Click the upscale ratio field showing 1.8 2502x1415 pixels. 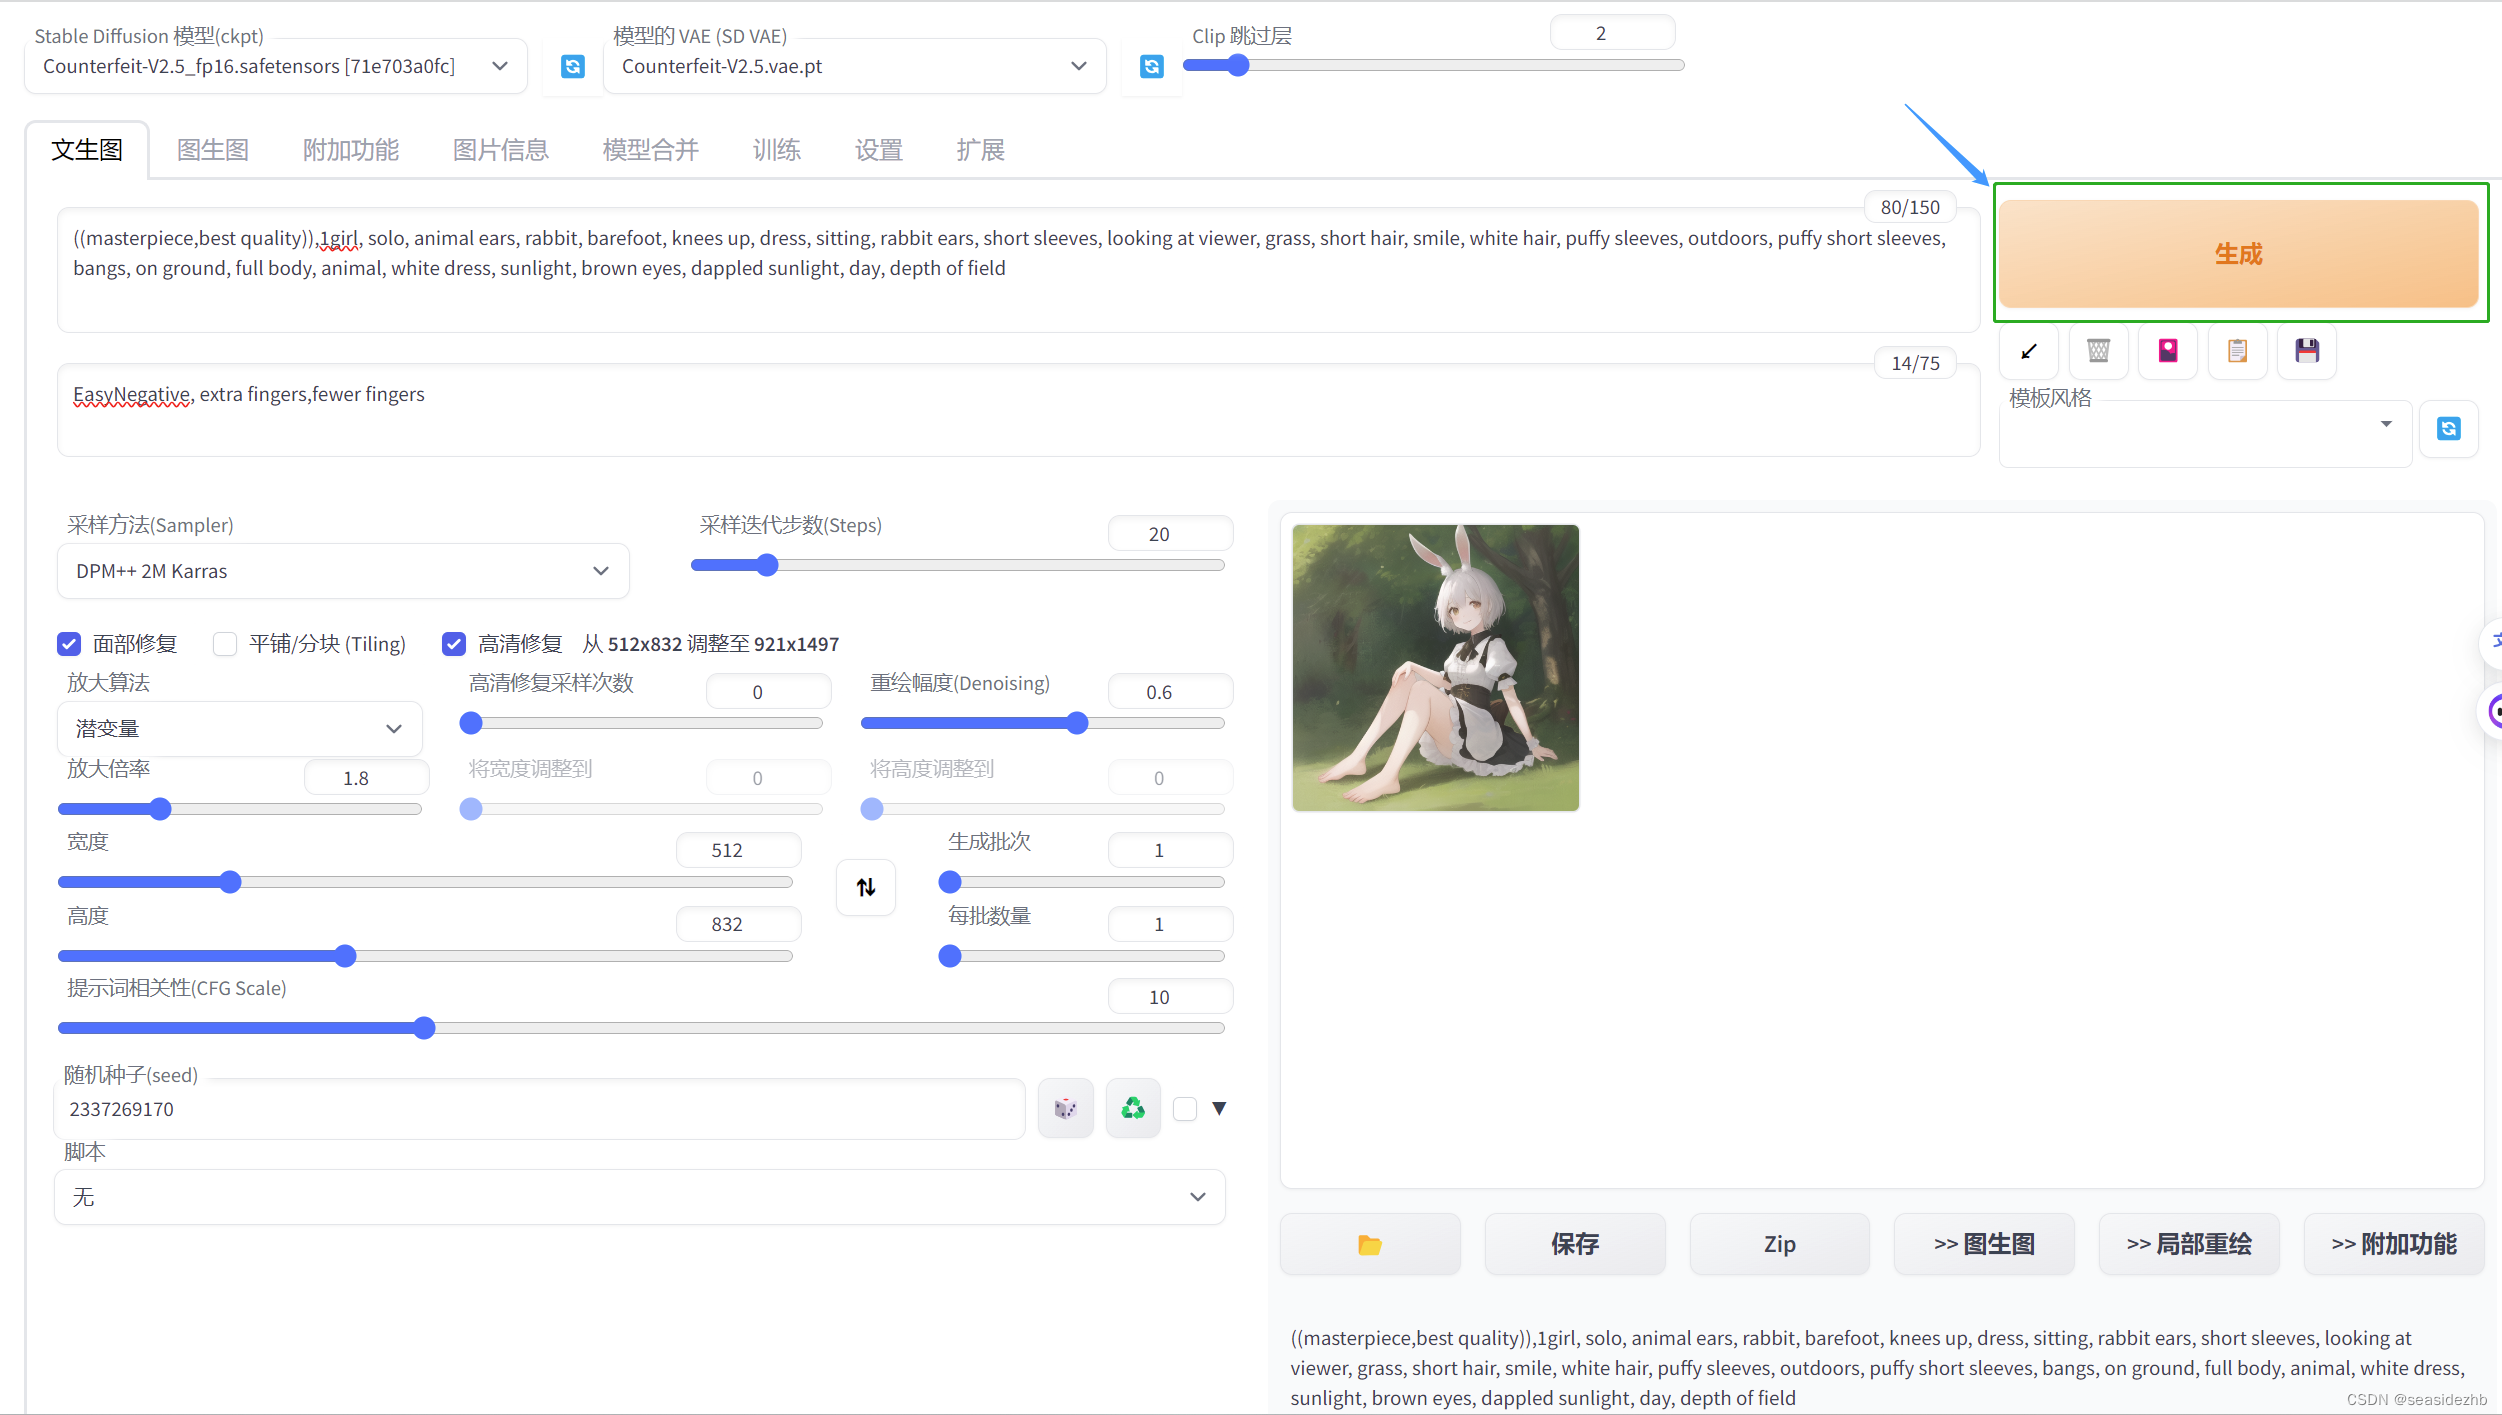click(366, 778)
